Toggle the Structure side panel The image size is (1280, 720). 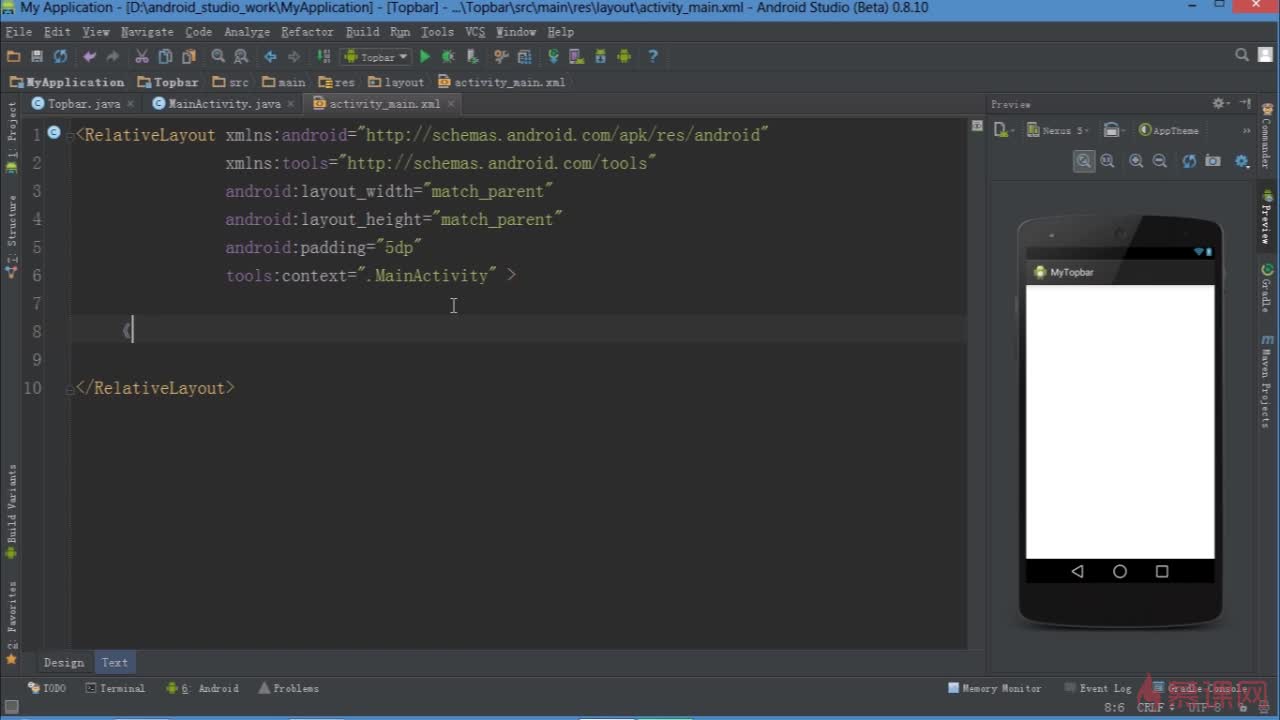(12, 236)
